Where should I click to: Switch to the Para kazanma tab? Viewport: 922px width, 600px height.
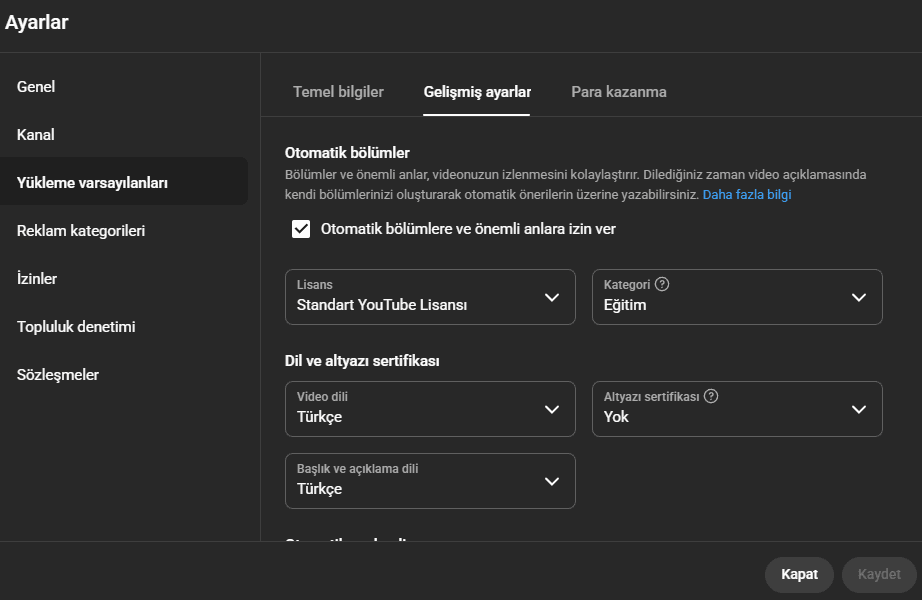point(618,92)
